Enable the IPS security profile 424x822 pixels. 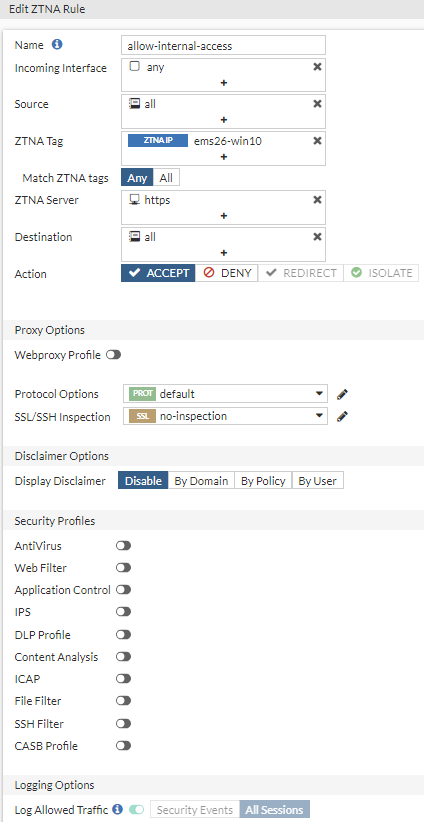tap(124, 612)
